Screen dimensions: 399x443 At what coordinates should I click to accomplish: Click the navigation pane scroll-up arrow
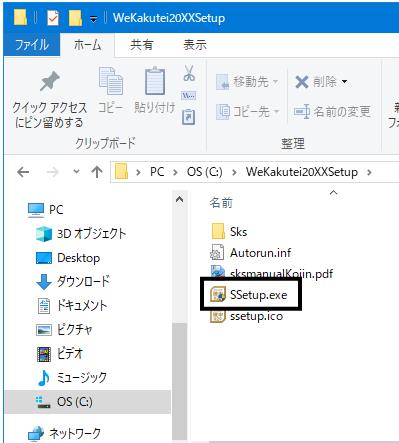[179, 200]
